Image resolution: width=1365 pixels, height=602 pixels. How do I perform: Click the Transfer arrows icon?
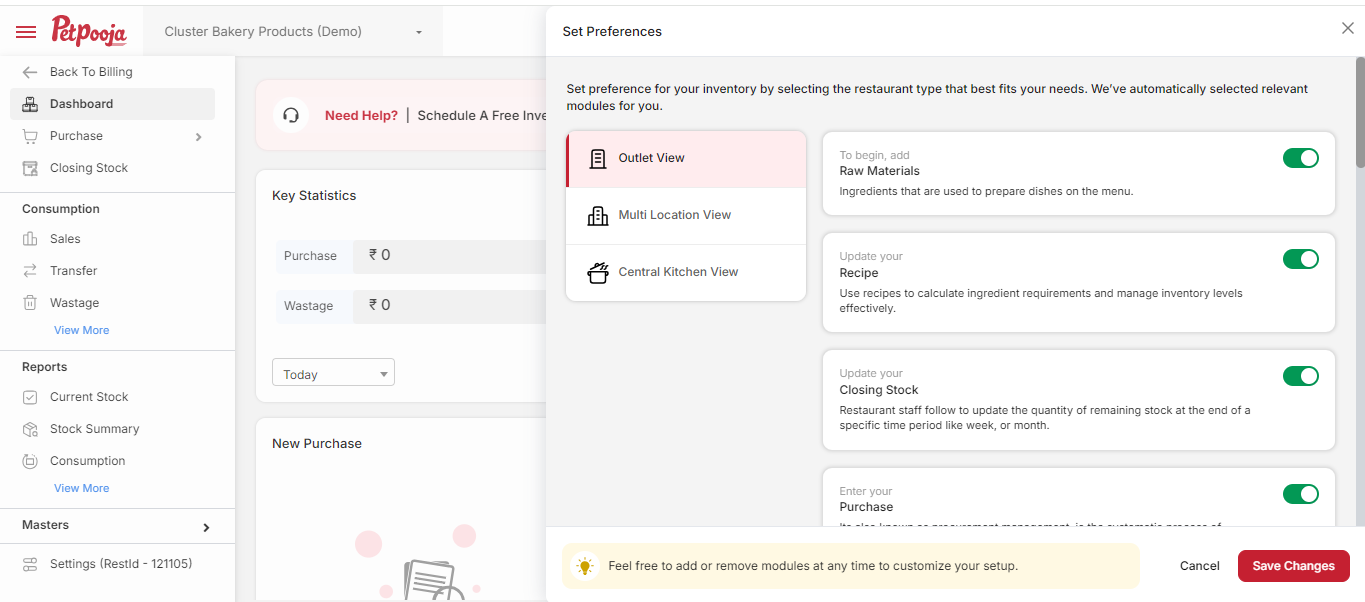[x=30, y=271]
